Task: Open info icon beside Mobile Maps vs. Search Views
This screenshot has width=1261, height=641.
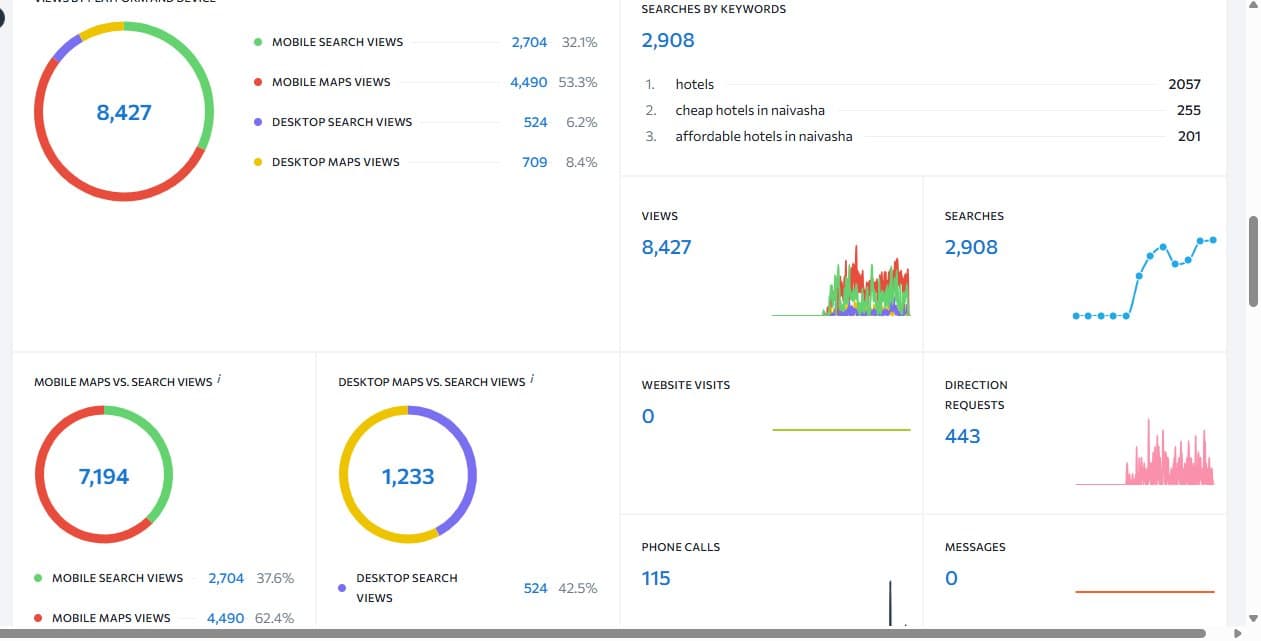Action: [219, 379]
